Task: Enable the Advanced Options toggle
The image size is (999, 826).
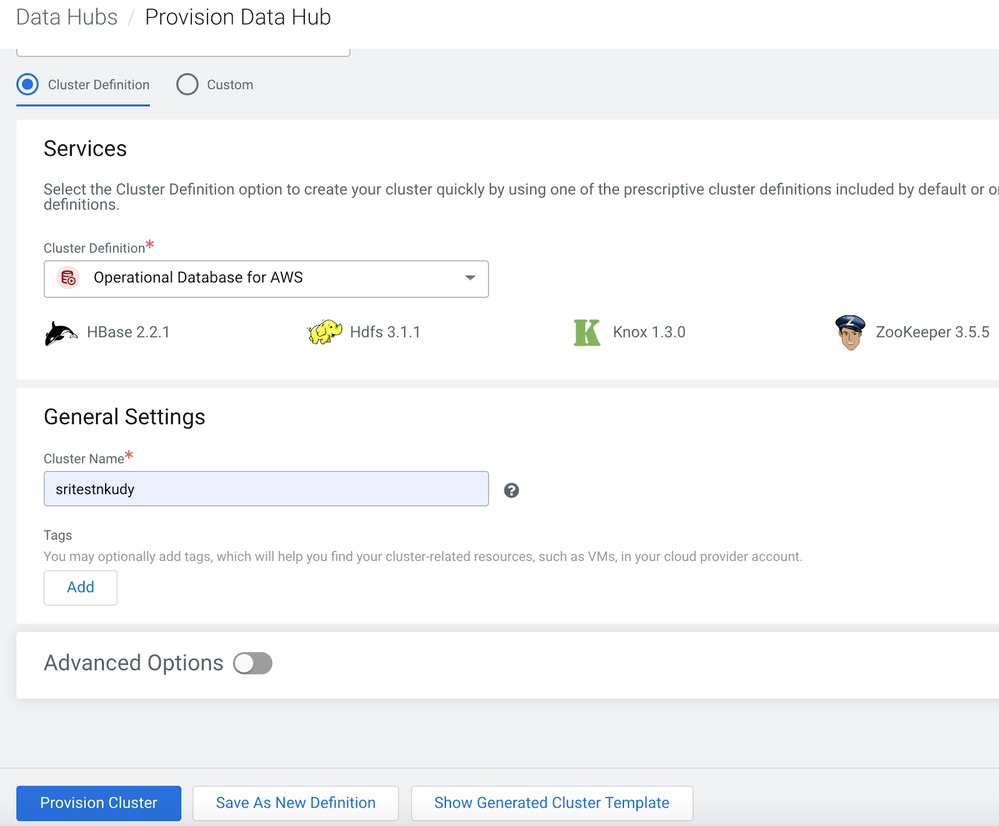Action: pos(253,663)
